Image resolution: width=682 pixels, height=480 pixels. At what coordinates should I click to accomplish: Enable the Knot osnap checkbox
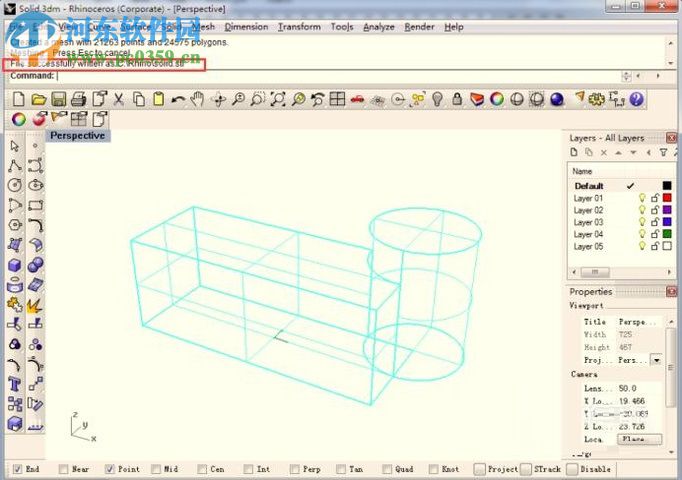(433, 469)
